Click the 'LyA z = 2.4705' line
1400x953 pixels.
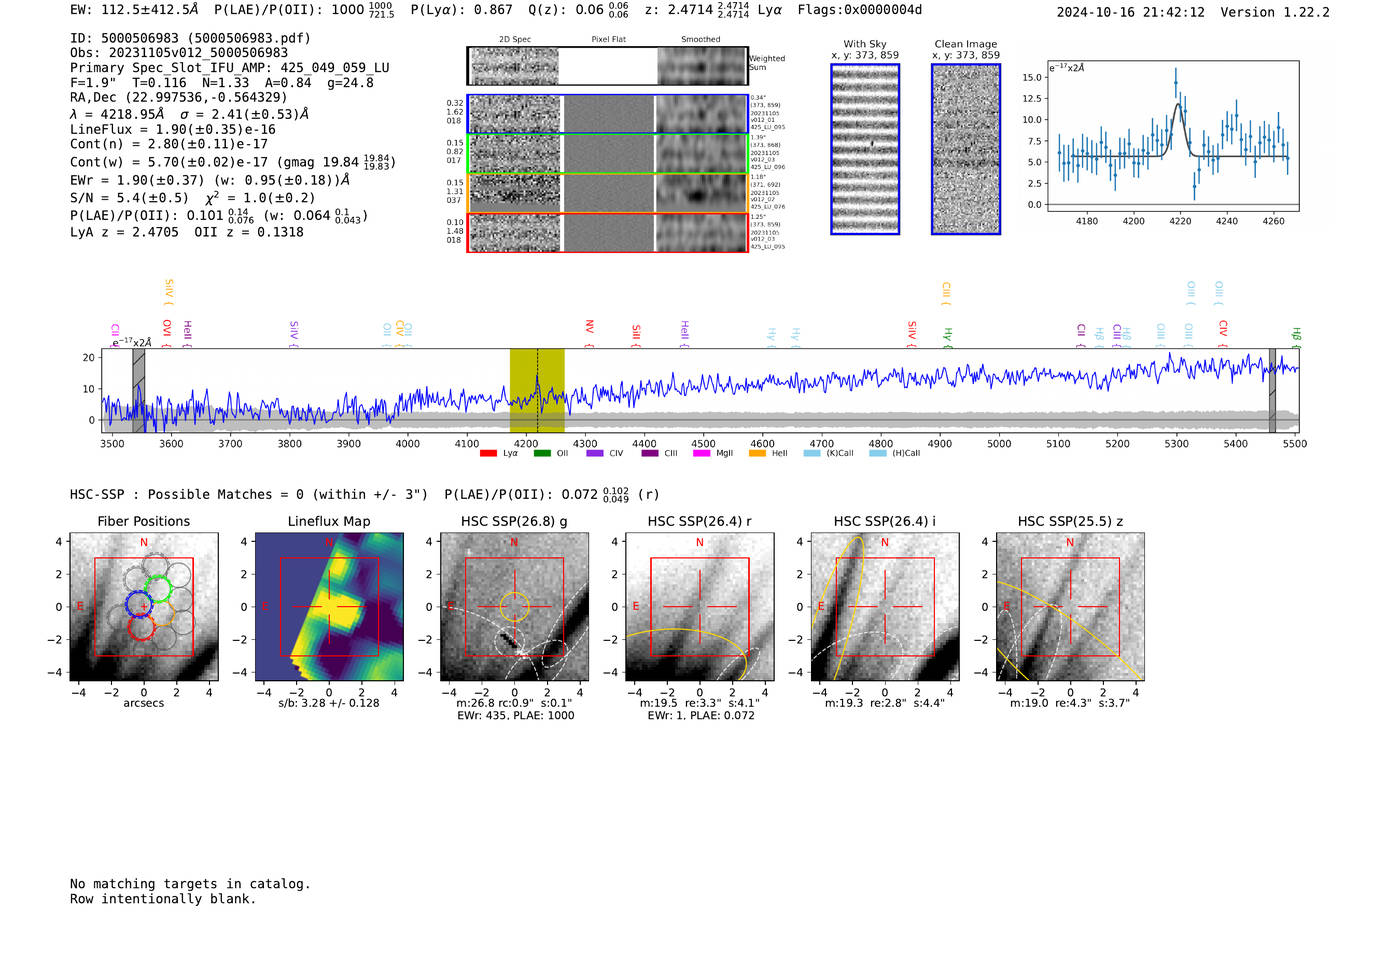tap(124, 232)
